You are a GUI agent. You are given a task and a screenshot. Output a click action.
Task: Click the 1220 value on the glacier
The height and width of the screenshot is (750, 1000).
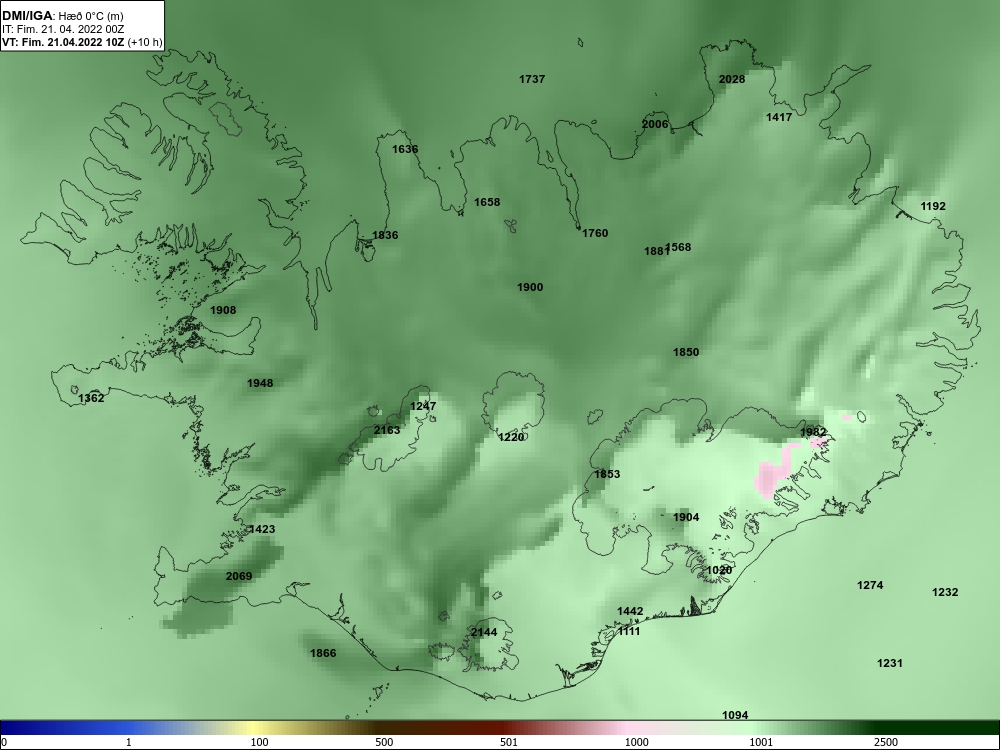511,437
